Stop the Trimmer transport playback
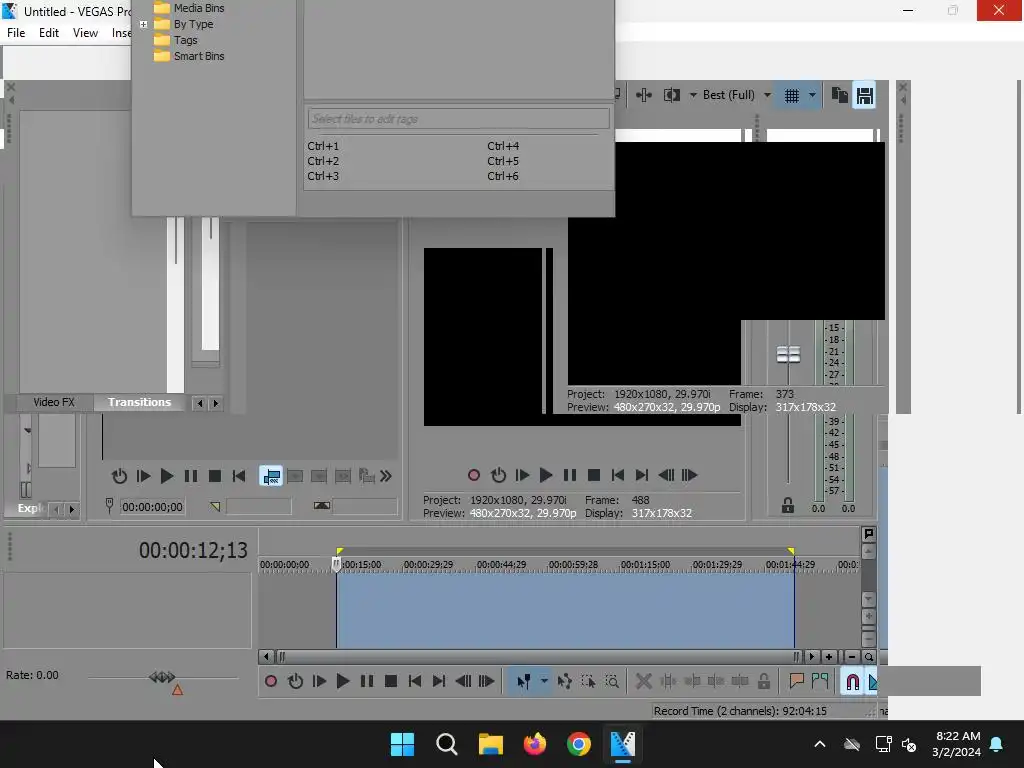The image size is (1024, 768). [x=214, y=476]
